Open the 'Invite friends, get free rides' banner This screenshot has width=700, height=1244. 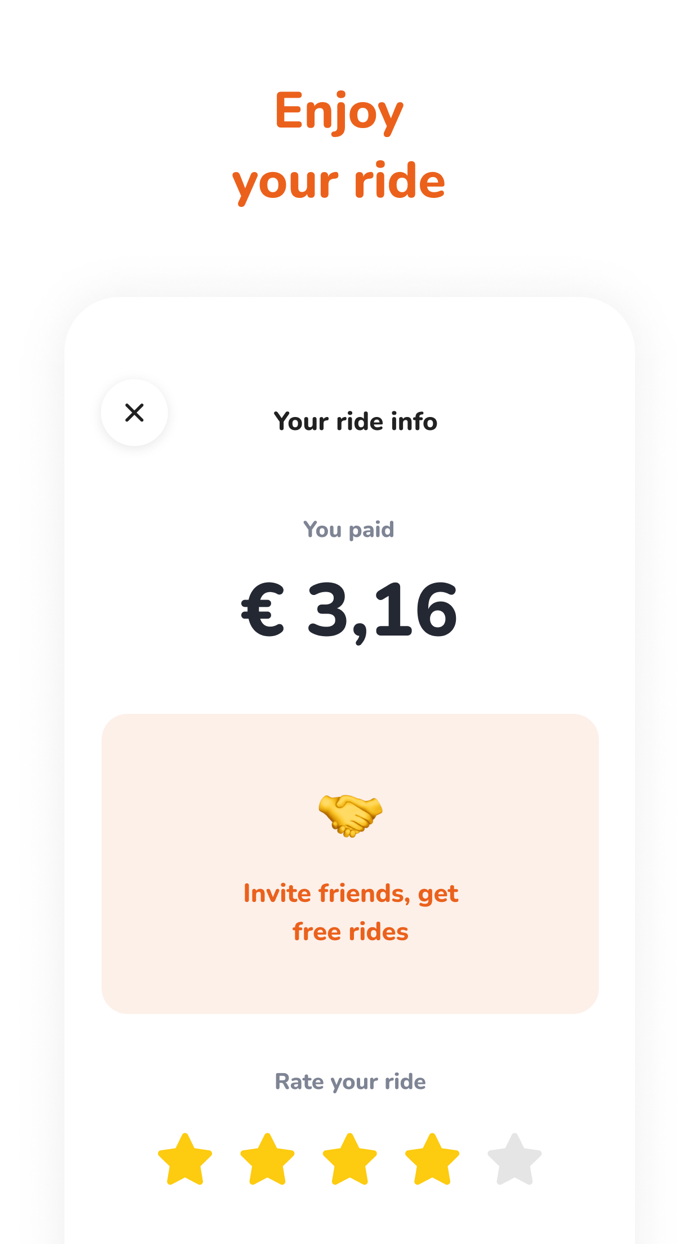coord(349,862)
